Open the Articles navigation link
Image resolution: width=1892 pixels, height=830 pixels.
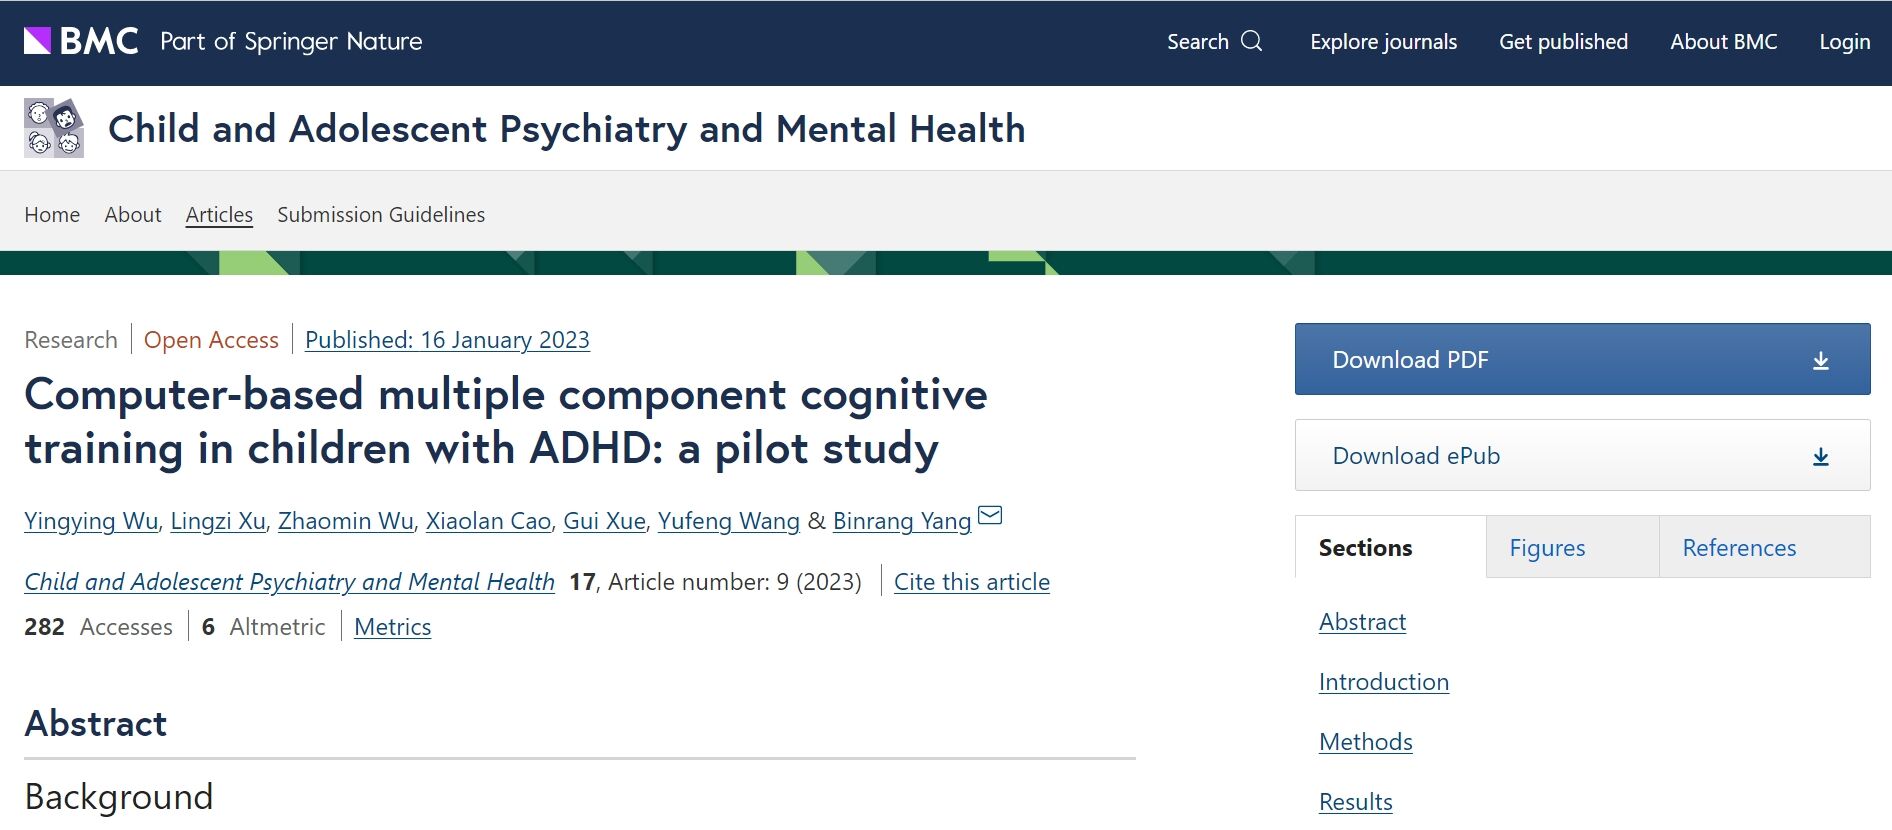coord(219,215)
